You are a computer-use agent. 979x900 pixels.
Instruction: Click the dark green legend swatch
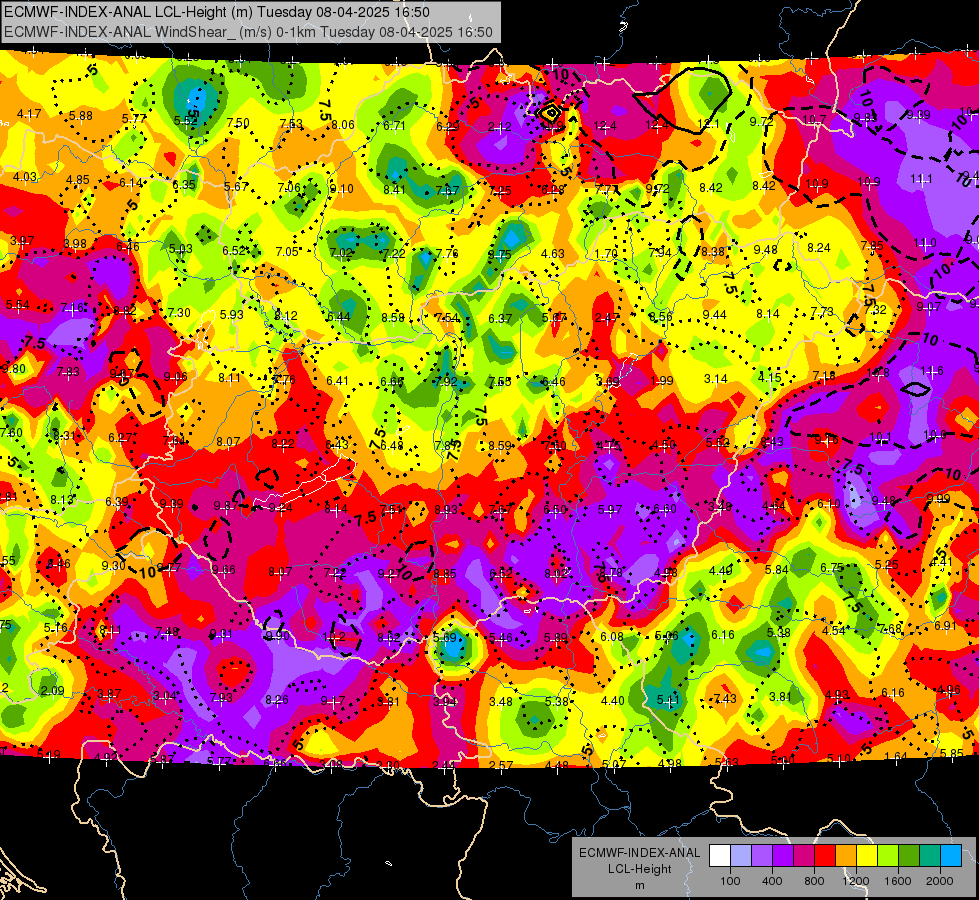click(908, 856)
